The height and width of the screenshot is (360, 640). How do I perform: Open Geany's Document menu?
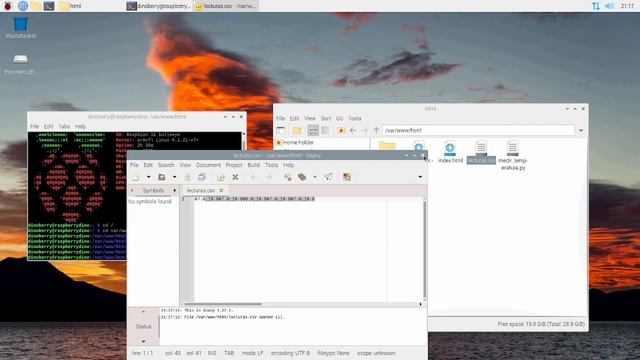pyautogui.click(x=208, y=165)
